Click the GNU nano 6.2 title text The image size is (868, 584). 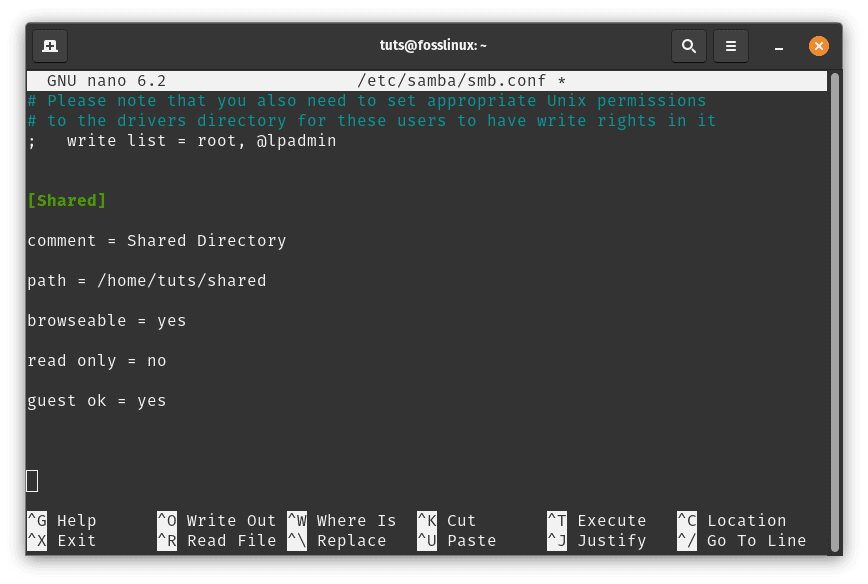(106, 81)
